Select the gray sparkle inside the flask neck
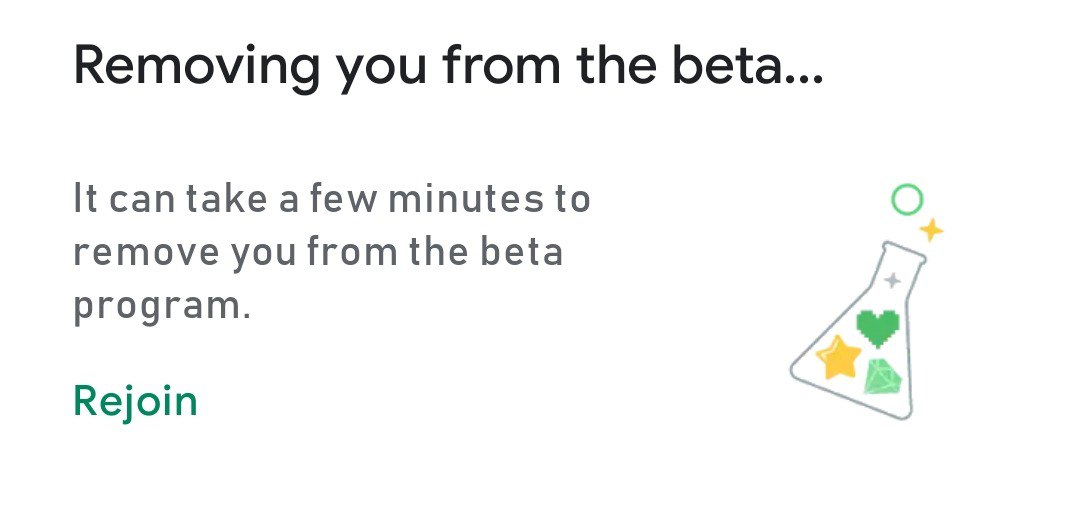This screenshot has height=507, width=1080. (x=893, y=280)
